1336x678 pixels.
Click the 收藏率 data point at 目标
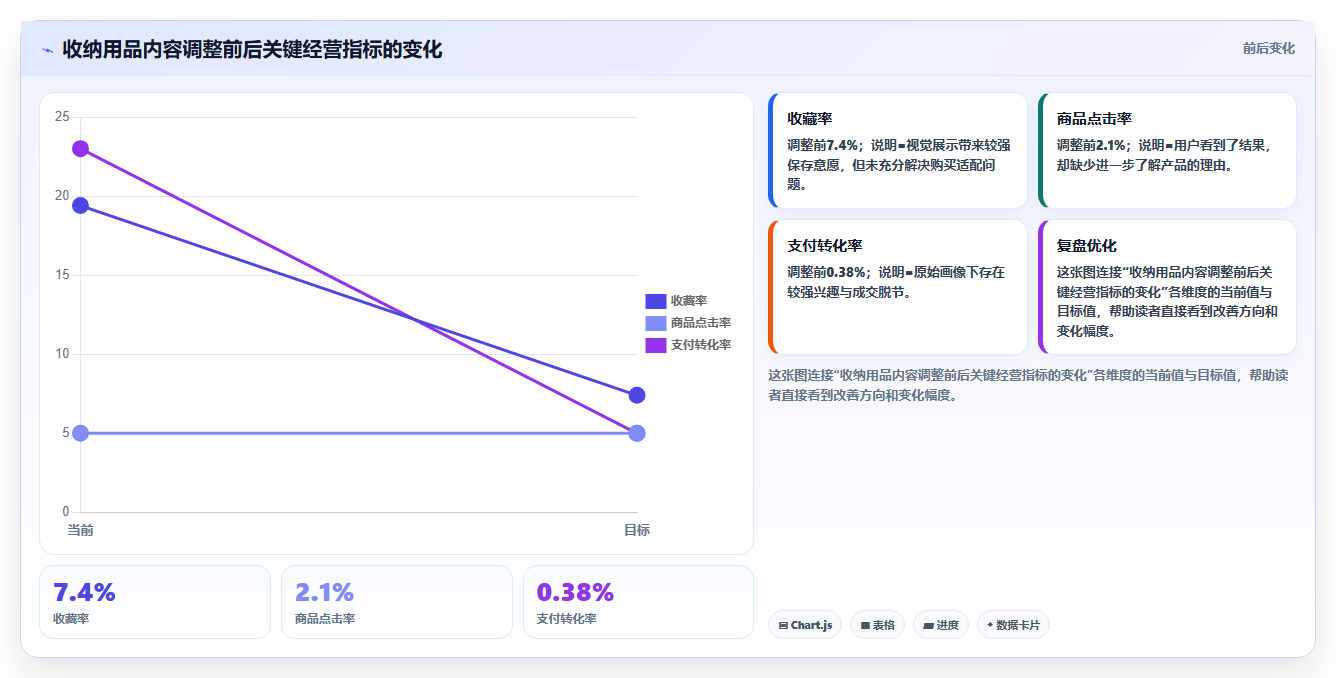[x=637, y=395]
